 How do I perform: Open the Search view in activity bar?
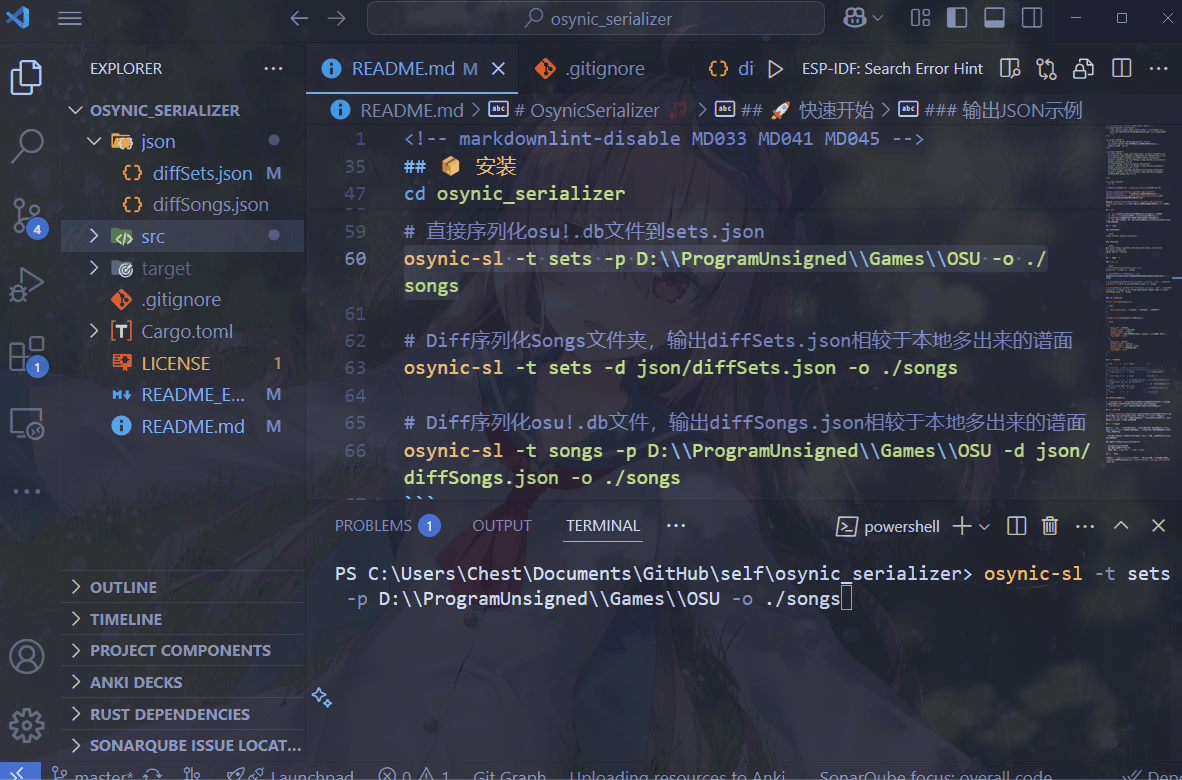[26, 146]
